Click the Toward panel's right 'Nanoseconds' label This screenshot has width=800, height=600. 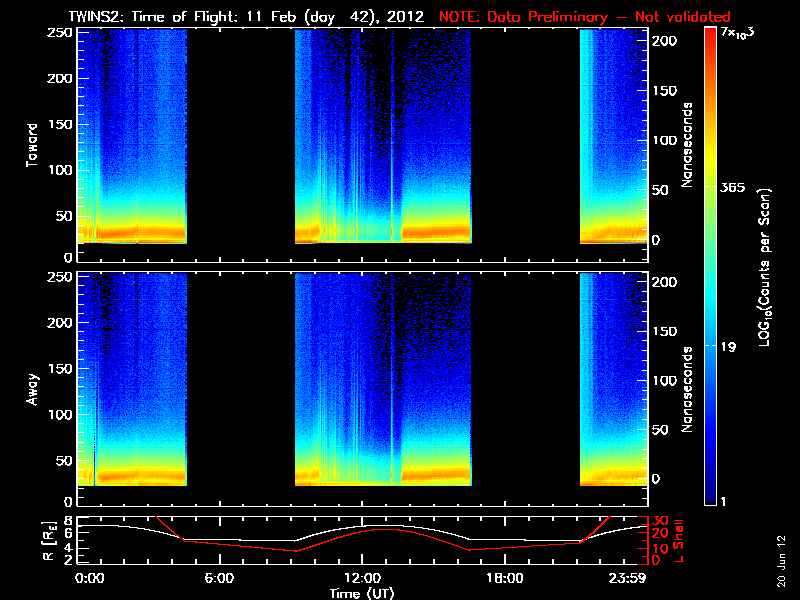pos(688,143)
